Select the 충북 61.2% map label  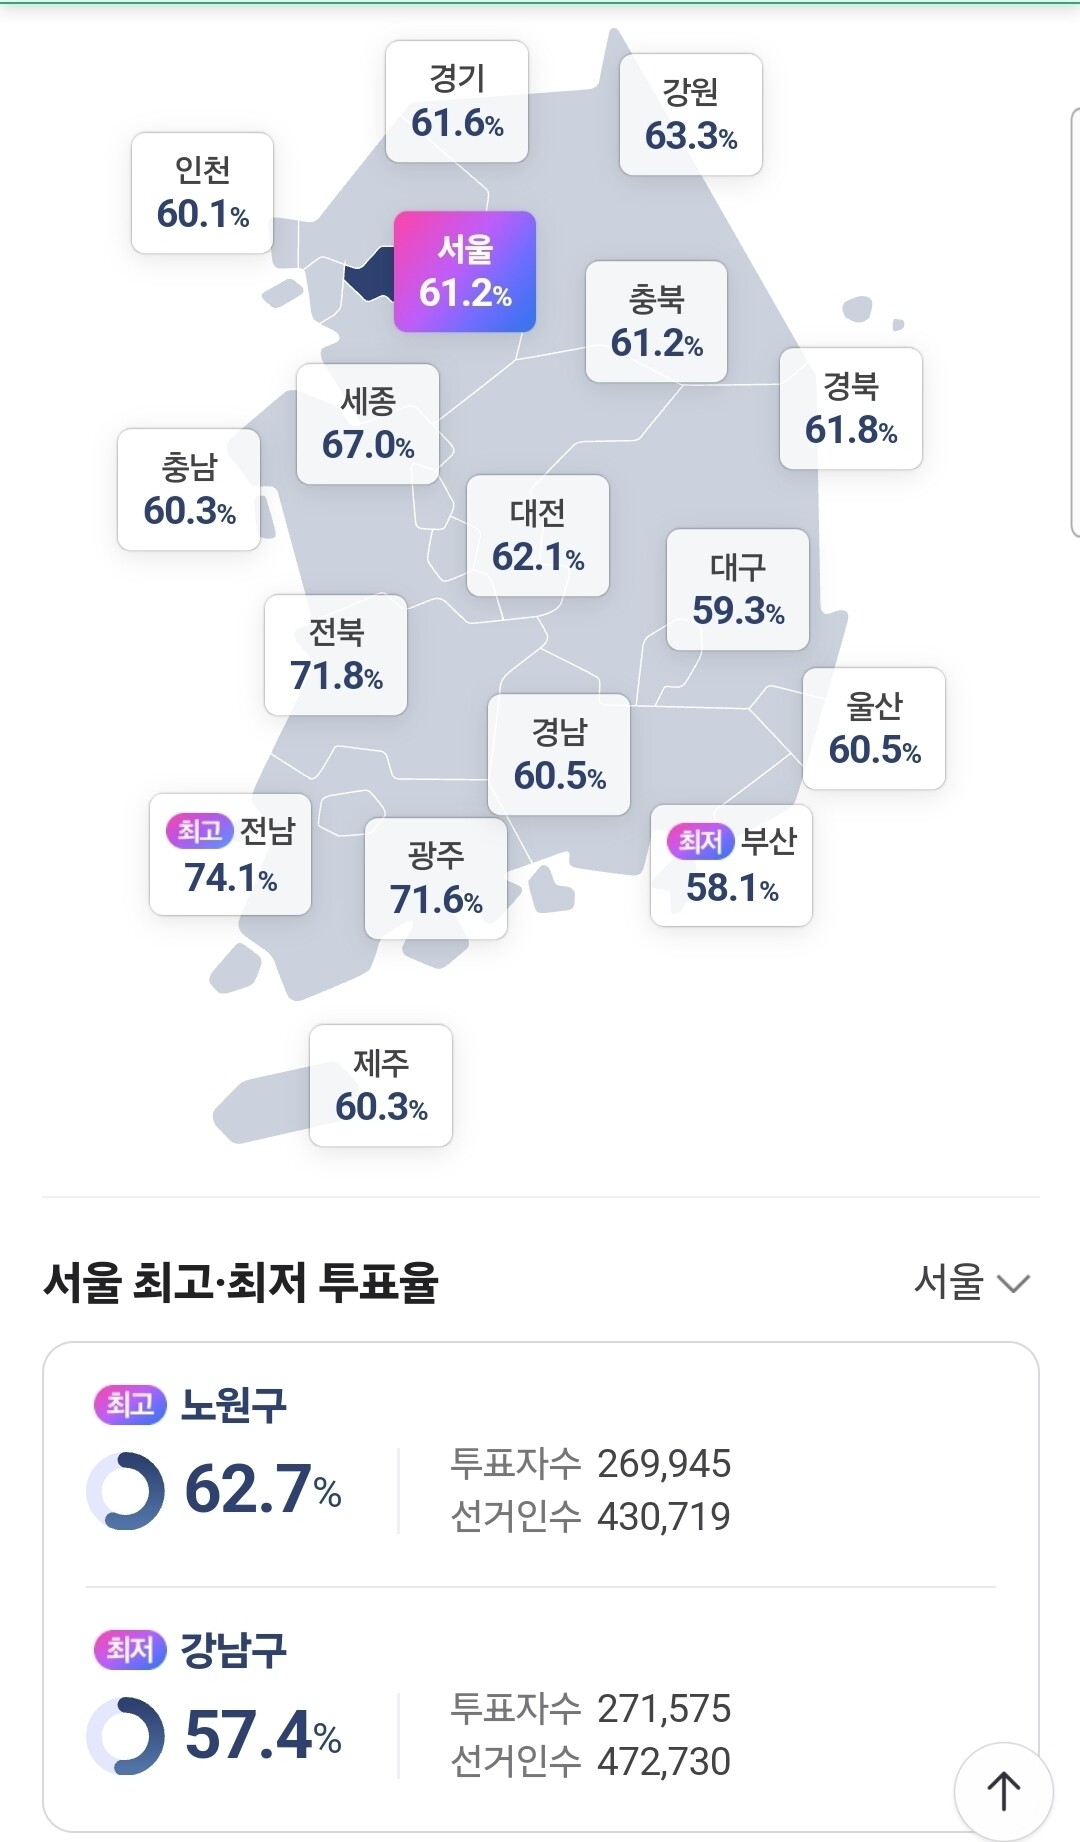click(656, 322)
